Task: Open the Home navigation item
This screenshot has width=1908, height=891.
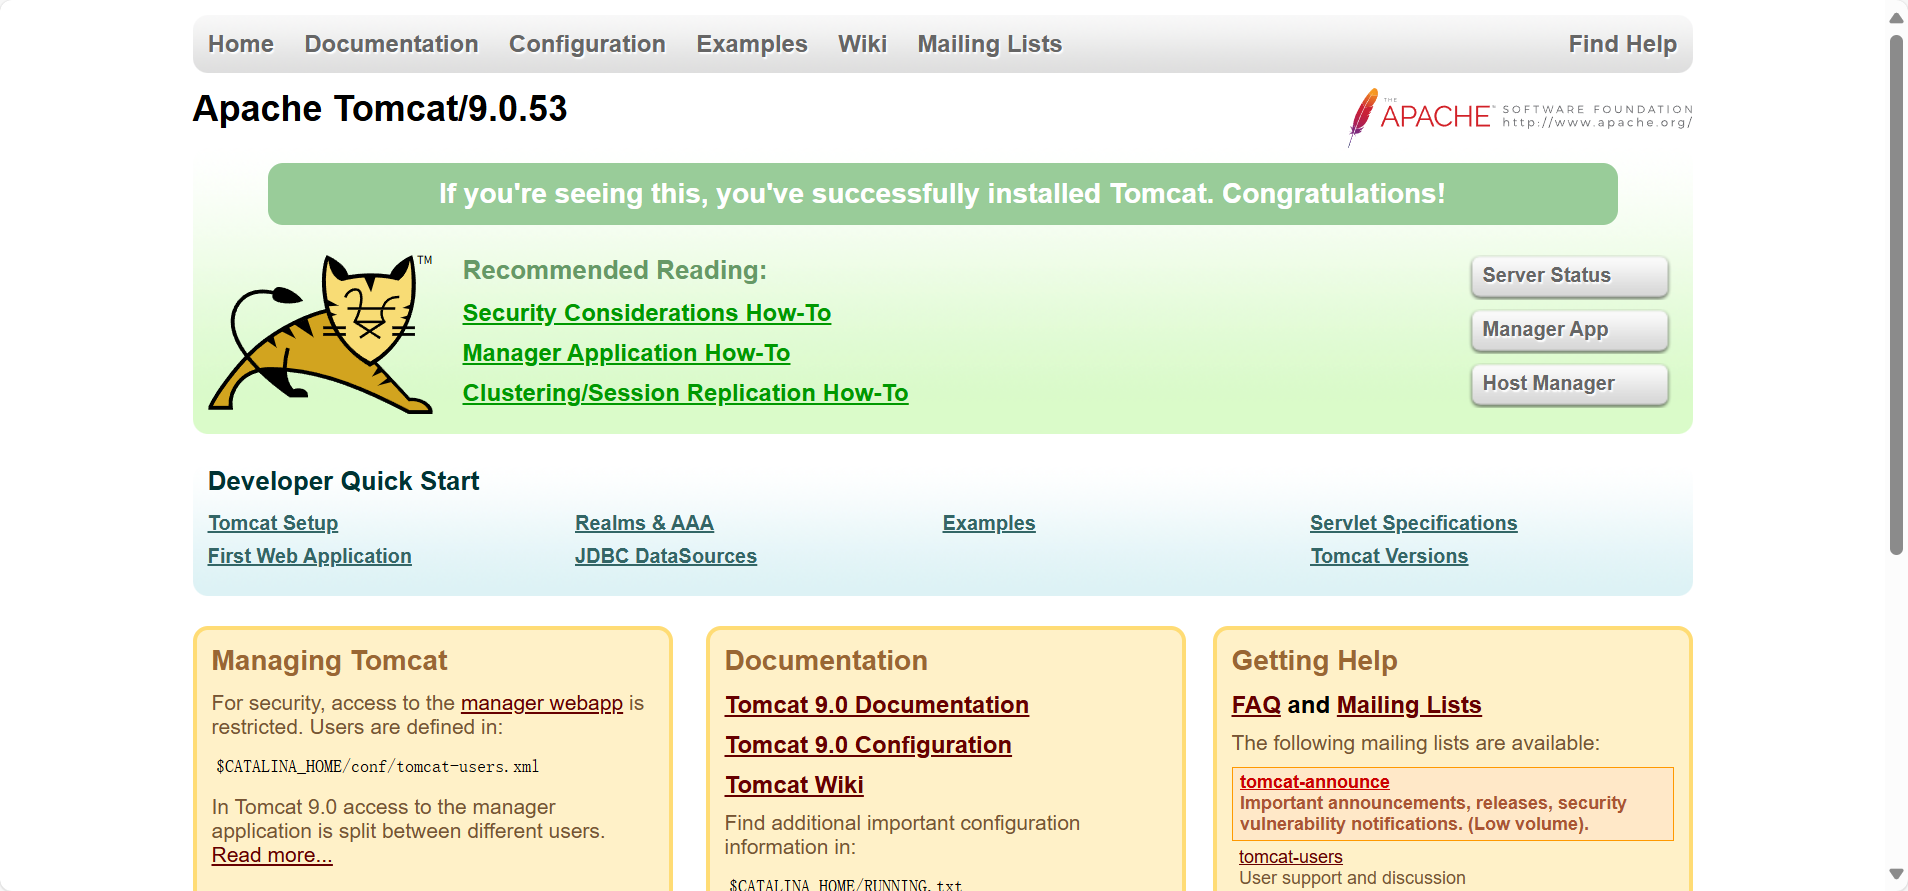Action: tap(241, 44)
